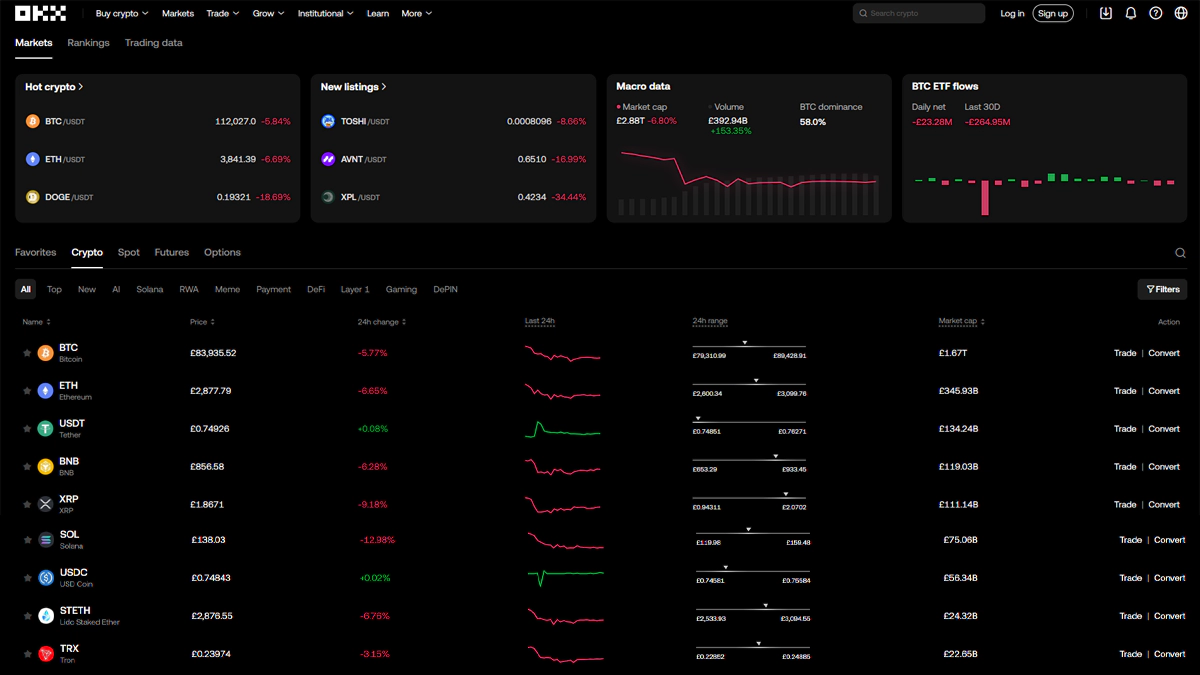This screenshot has width=1200, height=675.
Task: Open the download app icon
Action: tap(1105, 13)
